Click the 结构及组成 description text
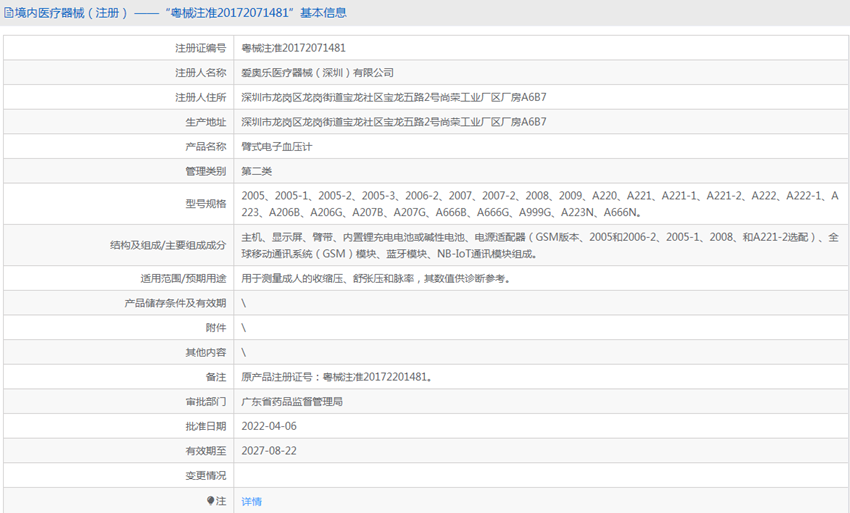 point(540,245)
